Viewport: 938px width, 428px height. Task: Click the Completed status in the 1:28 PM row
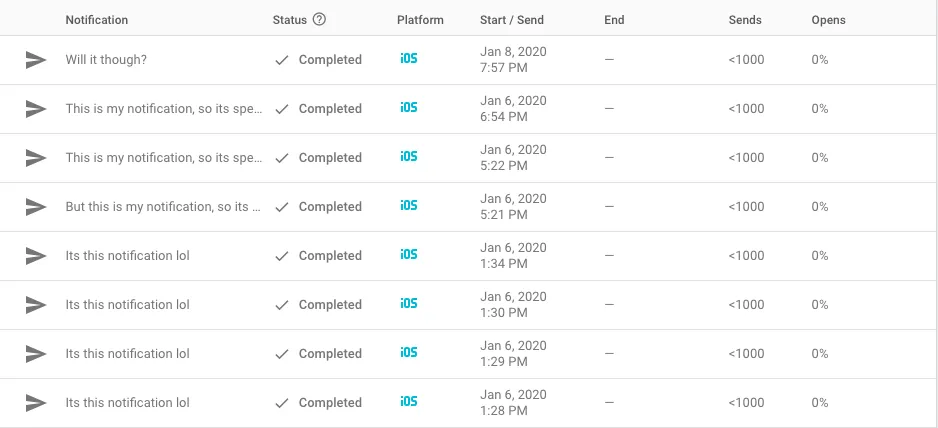[x=329, y=403]
